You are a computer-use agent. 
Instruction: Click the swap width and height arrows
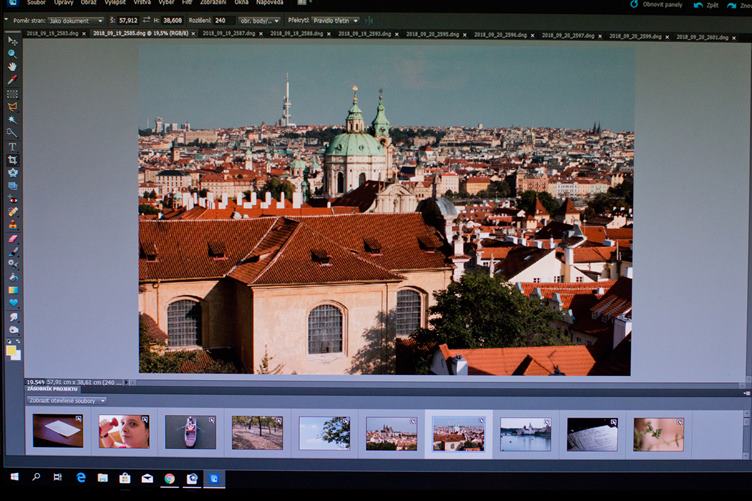pyautogui.click(x=146, y=20)
